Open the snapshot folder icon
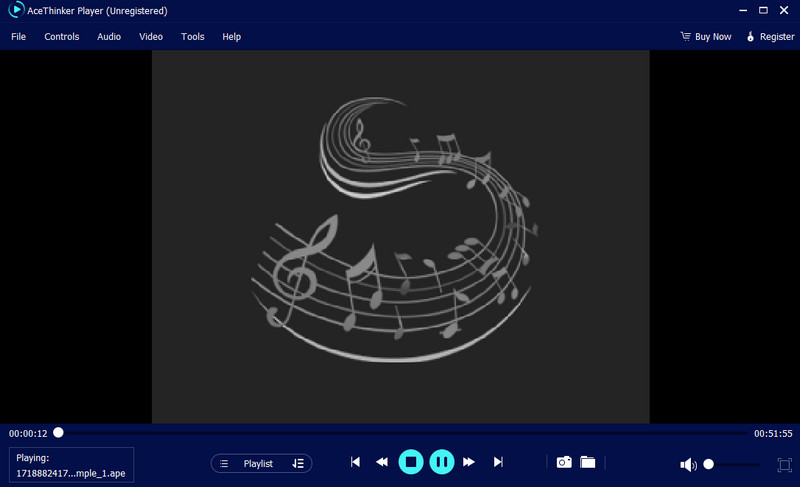800x487 pixels. click(588, 462)
